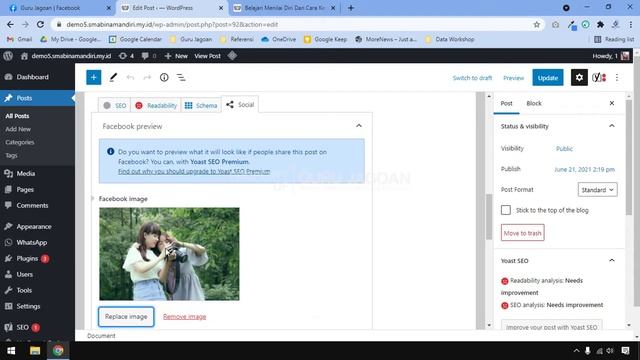Click the volume icon in system tray
Screen dimensions: 640x360
click(610, 351)
